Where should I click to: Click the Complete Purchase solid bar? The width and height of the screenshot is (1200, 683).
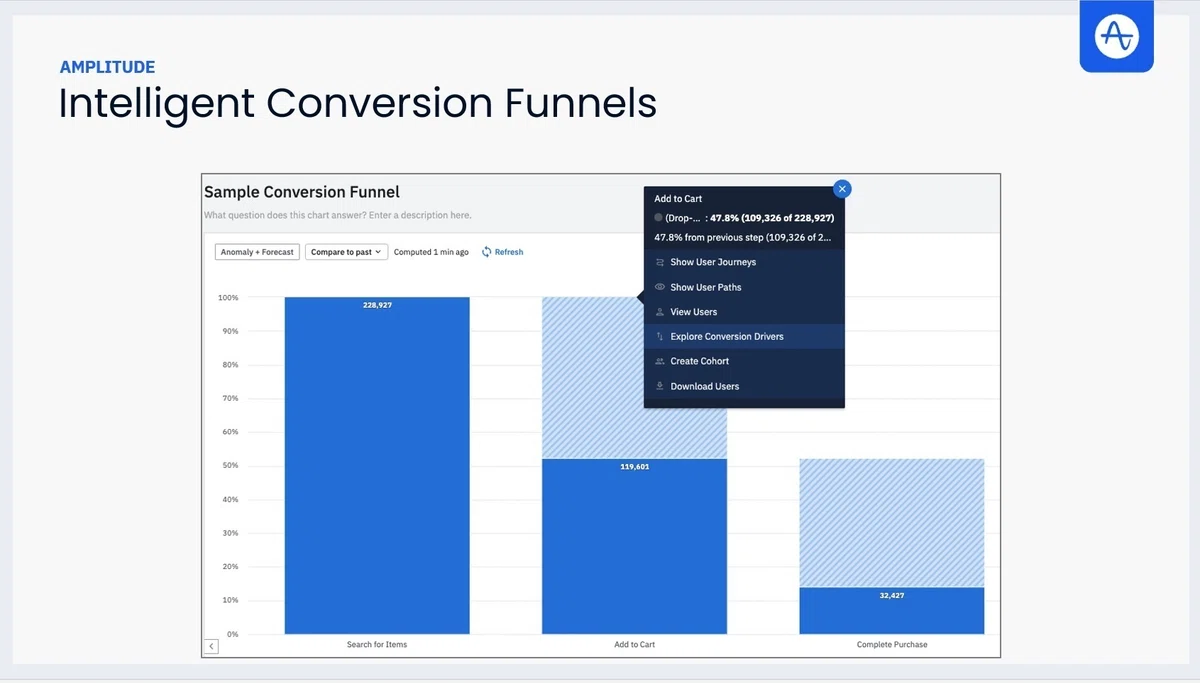pos(892,611)
